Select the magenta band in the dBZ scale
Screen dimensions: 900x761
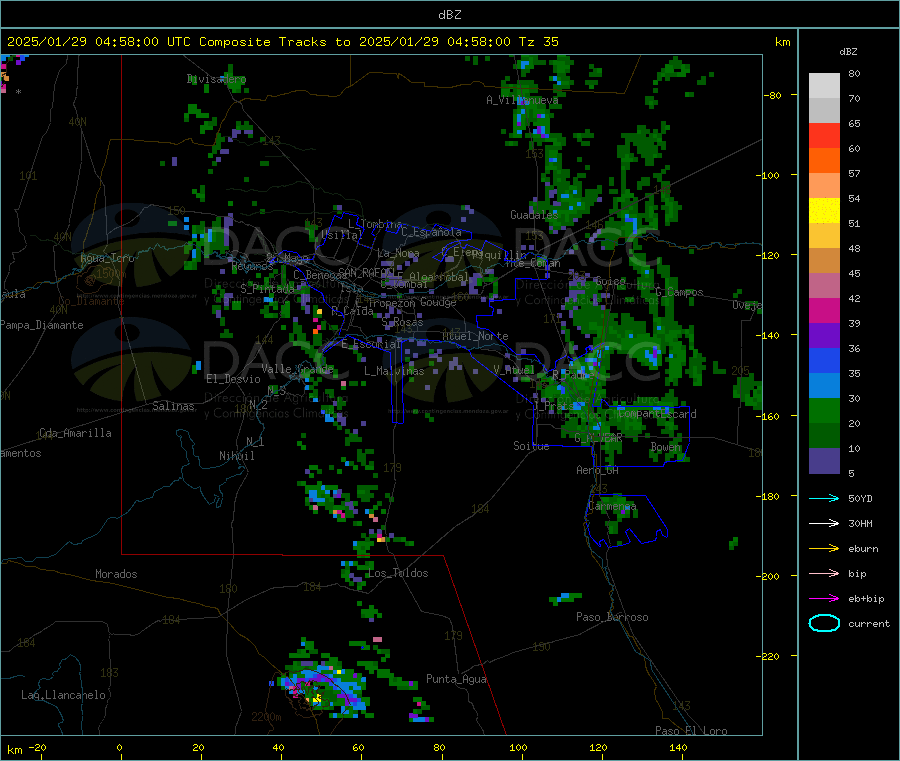(x=824, y=310)
